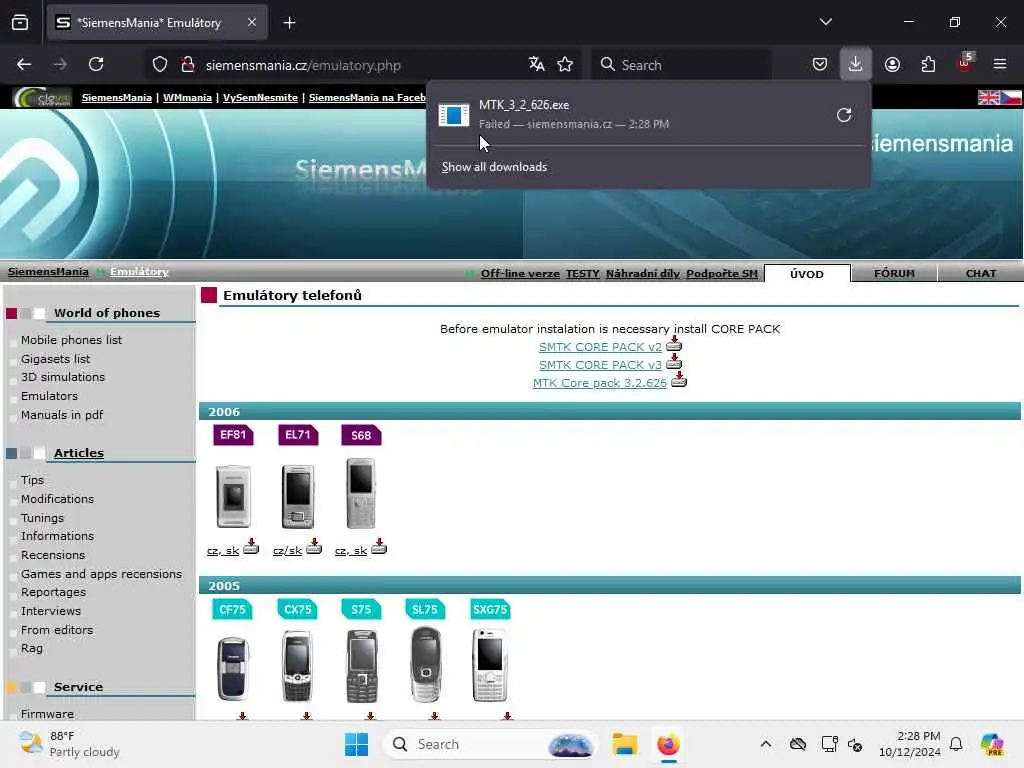Open the Firefox account icon
The width and height of the screenshot is (1024, 768).
892,64
